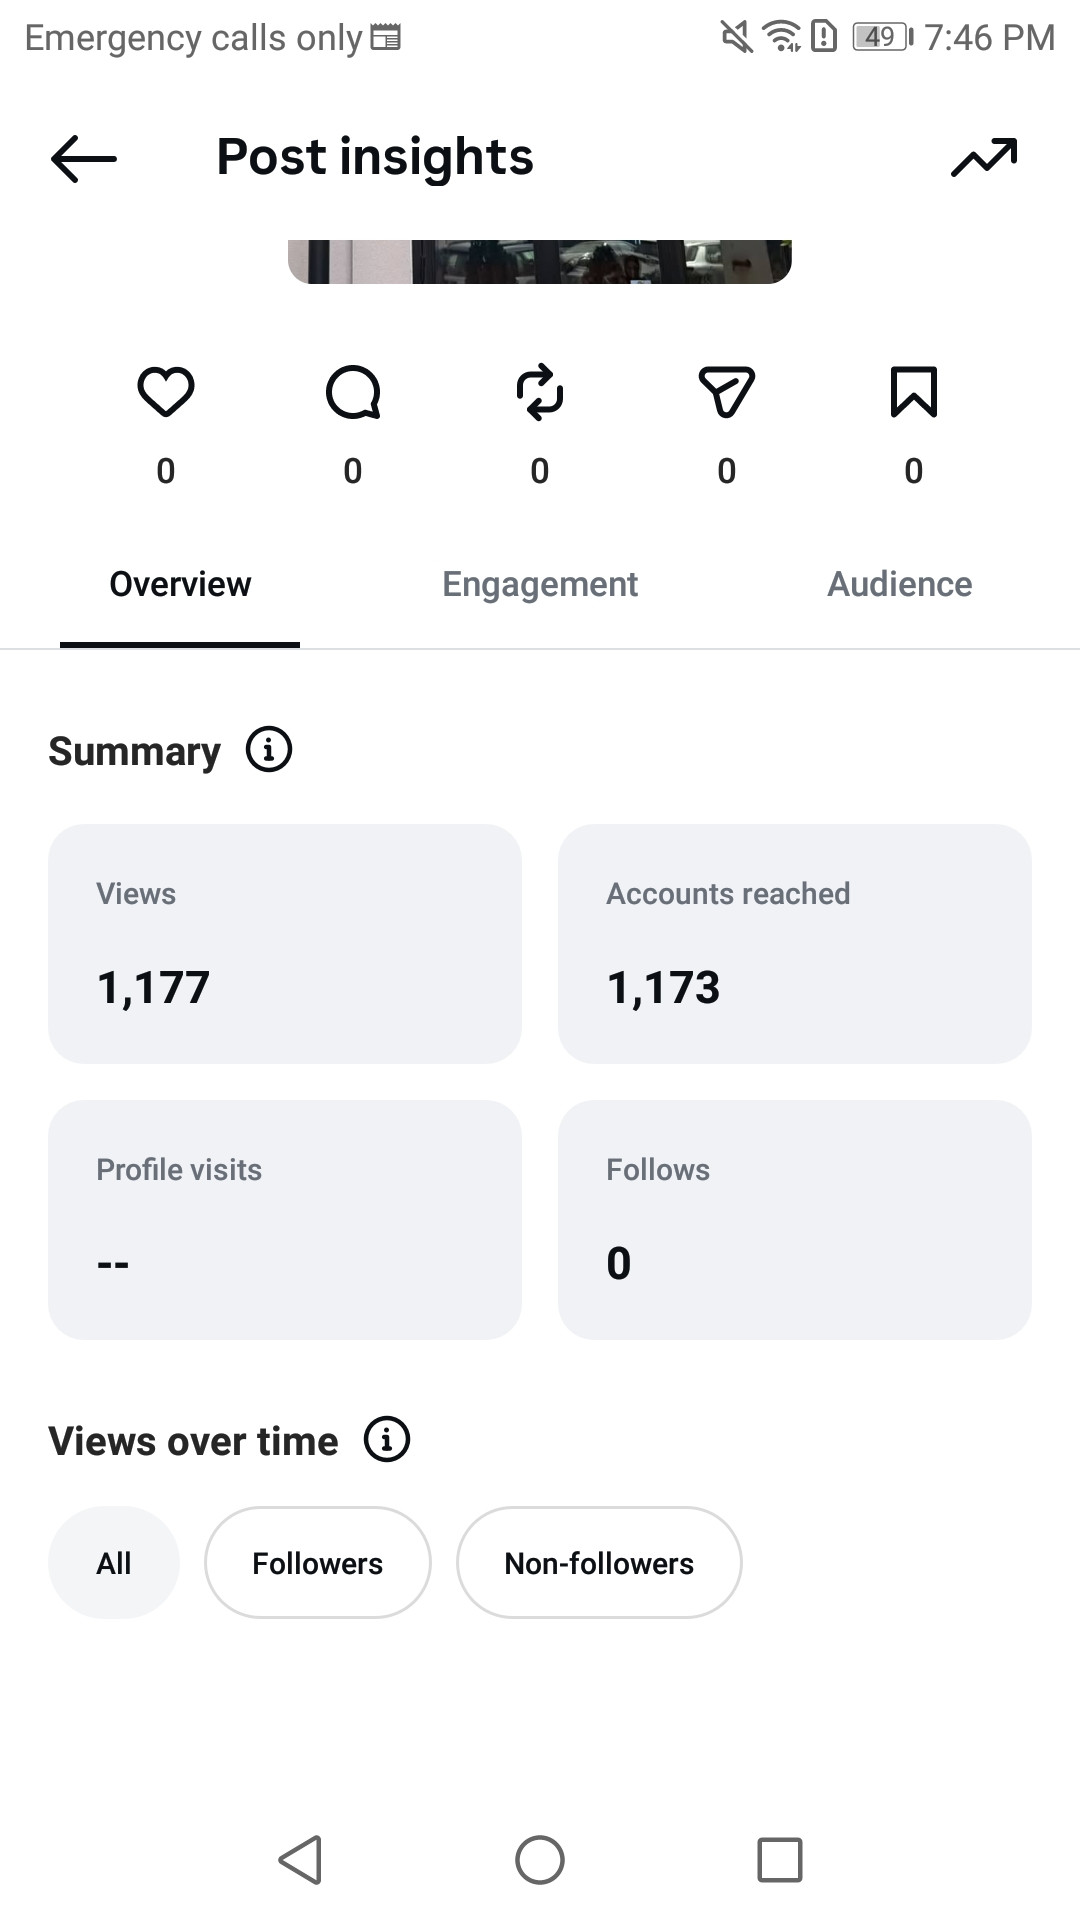Screen dimensions: 1080x1920
Task: Tap the paper plane shares icon
Action: click(727, 391)
